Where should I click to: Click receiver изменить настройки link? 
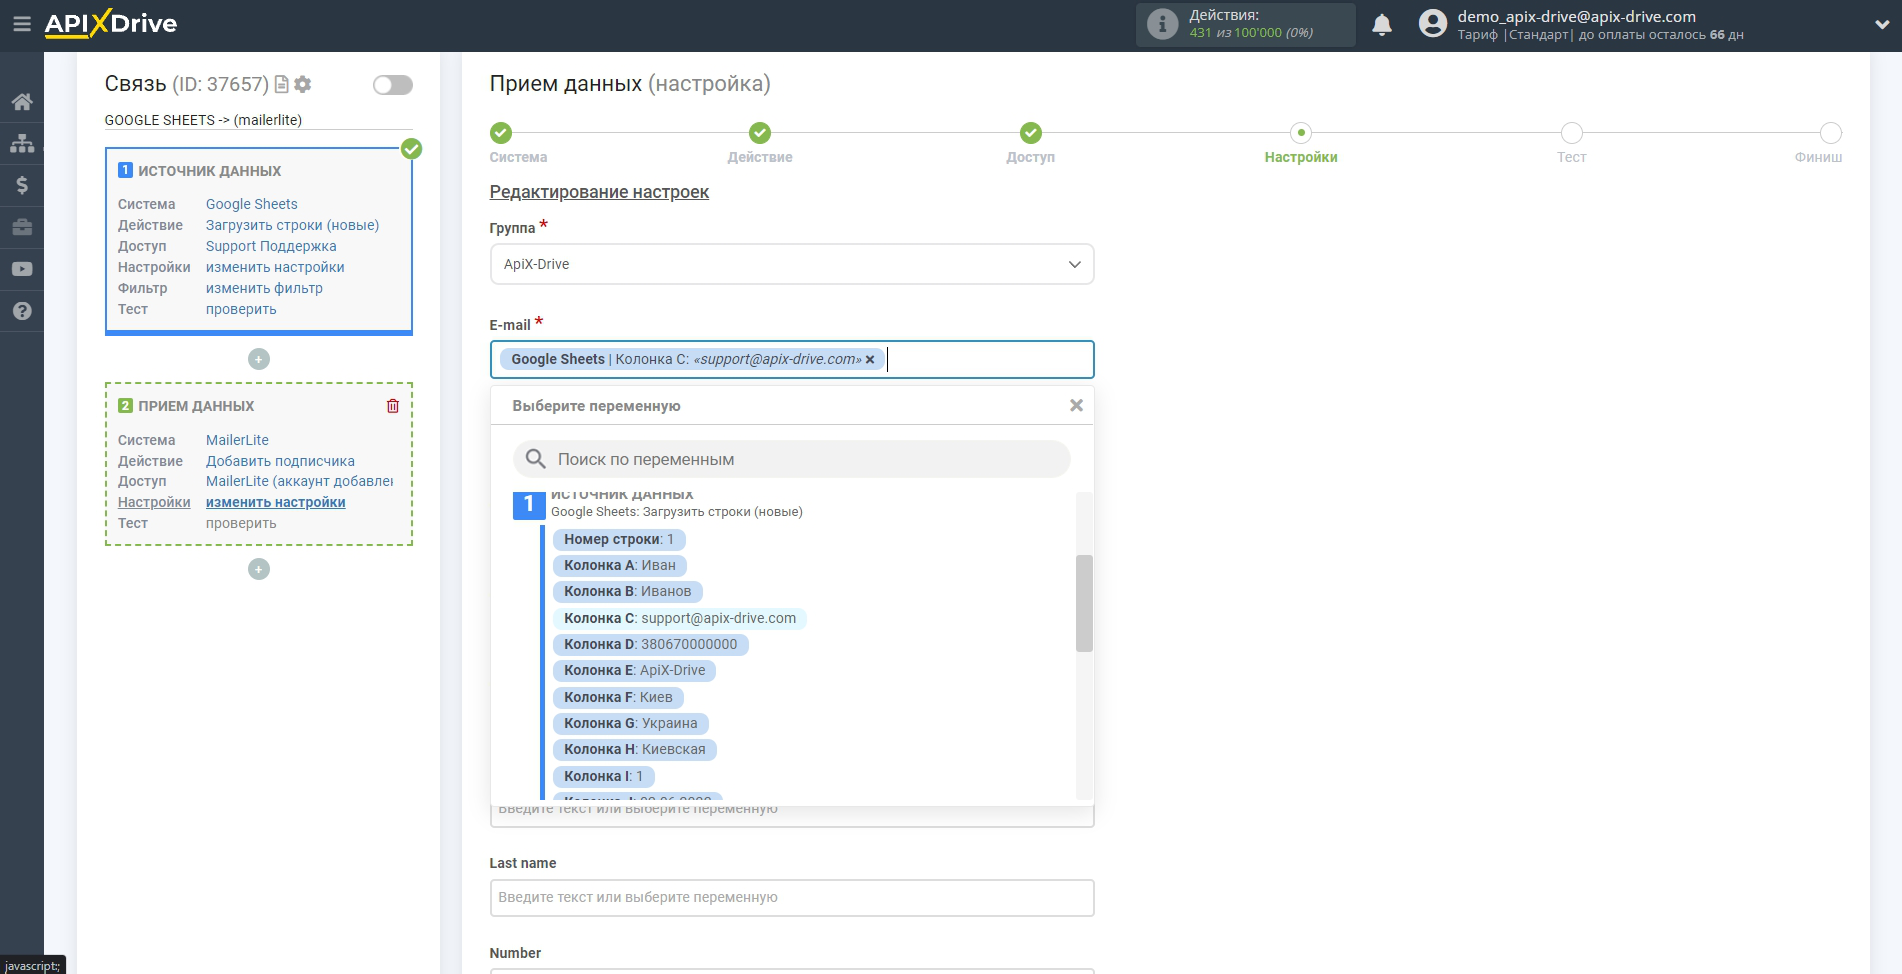[275, 502]
